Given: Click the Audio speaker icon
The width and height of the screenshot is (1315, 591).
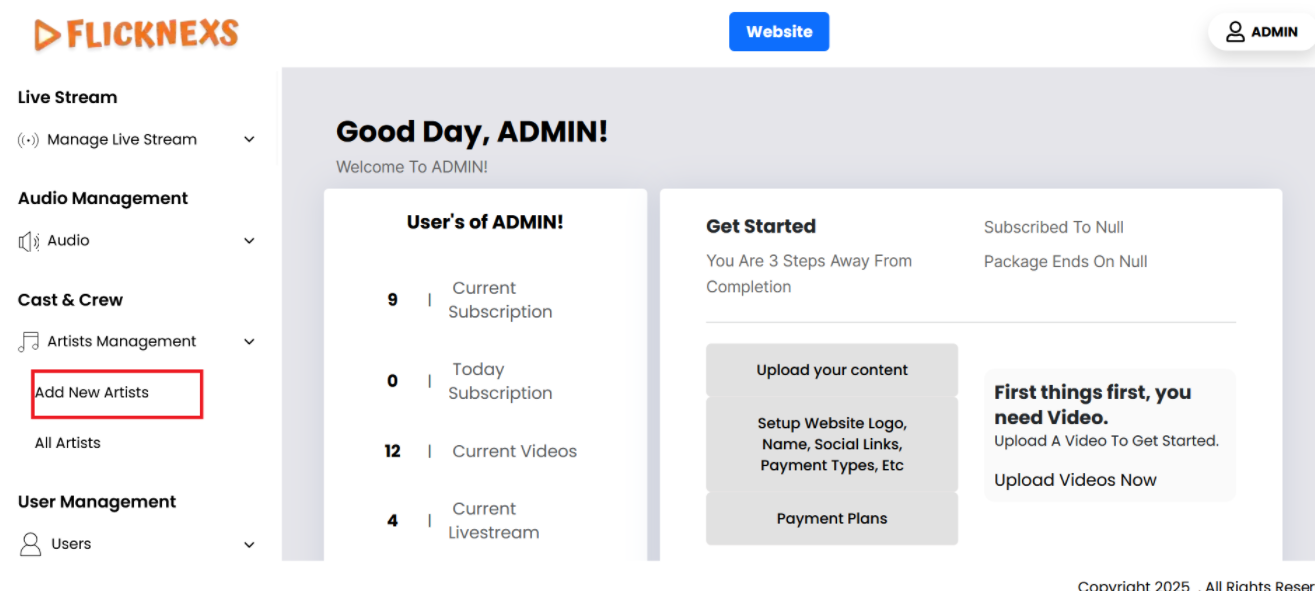Looking at the screenshot, I should click(28, 241).
